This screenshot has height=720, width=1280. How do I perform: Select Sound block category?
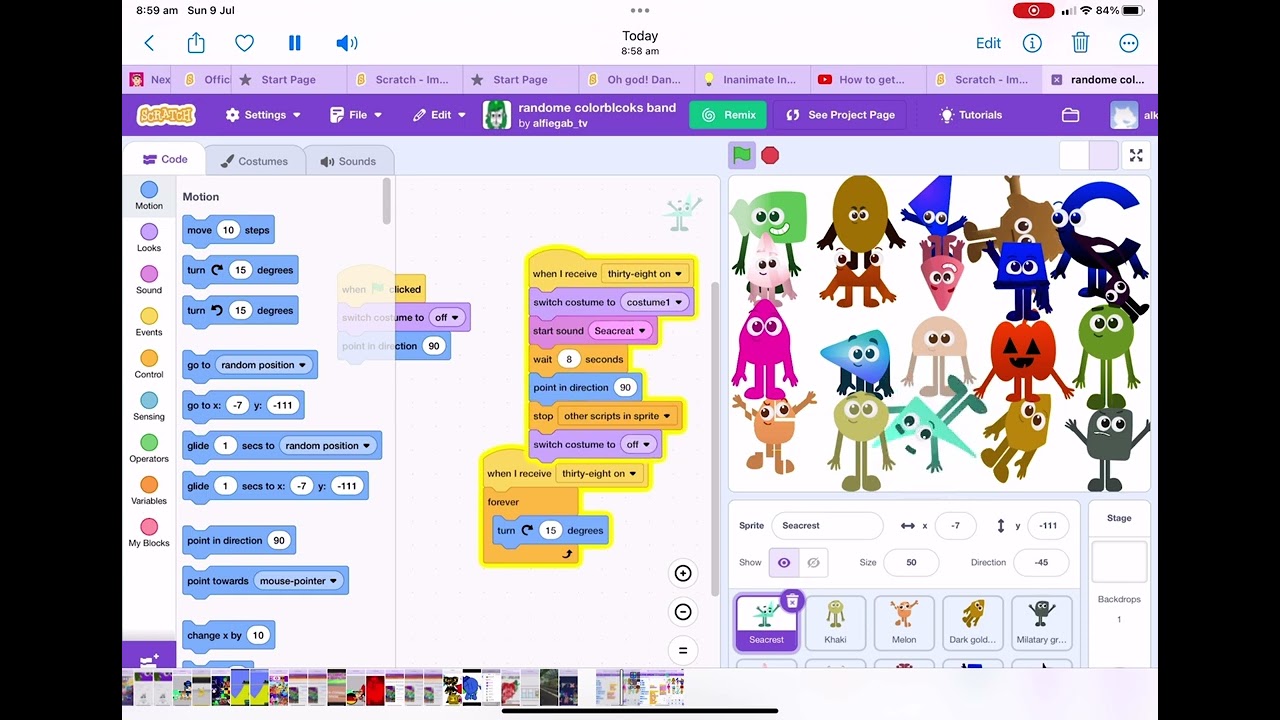tap(149, 280)
